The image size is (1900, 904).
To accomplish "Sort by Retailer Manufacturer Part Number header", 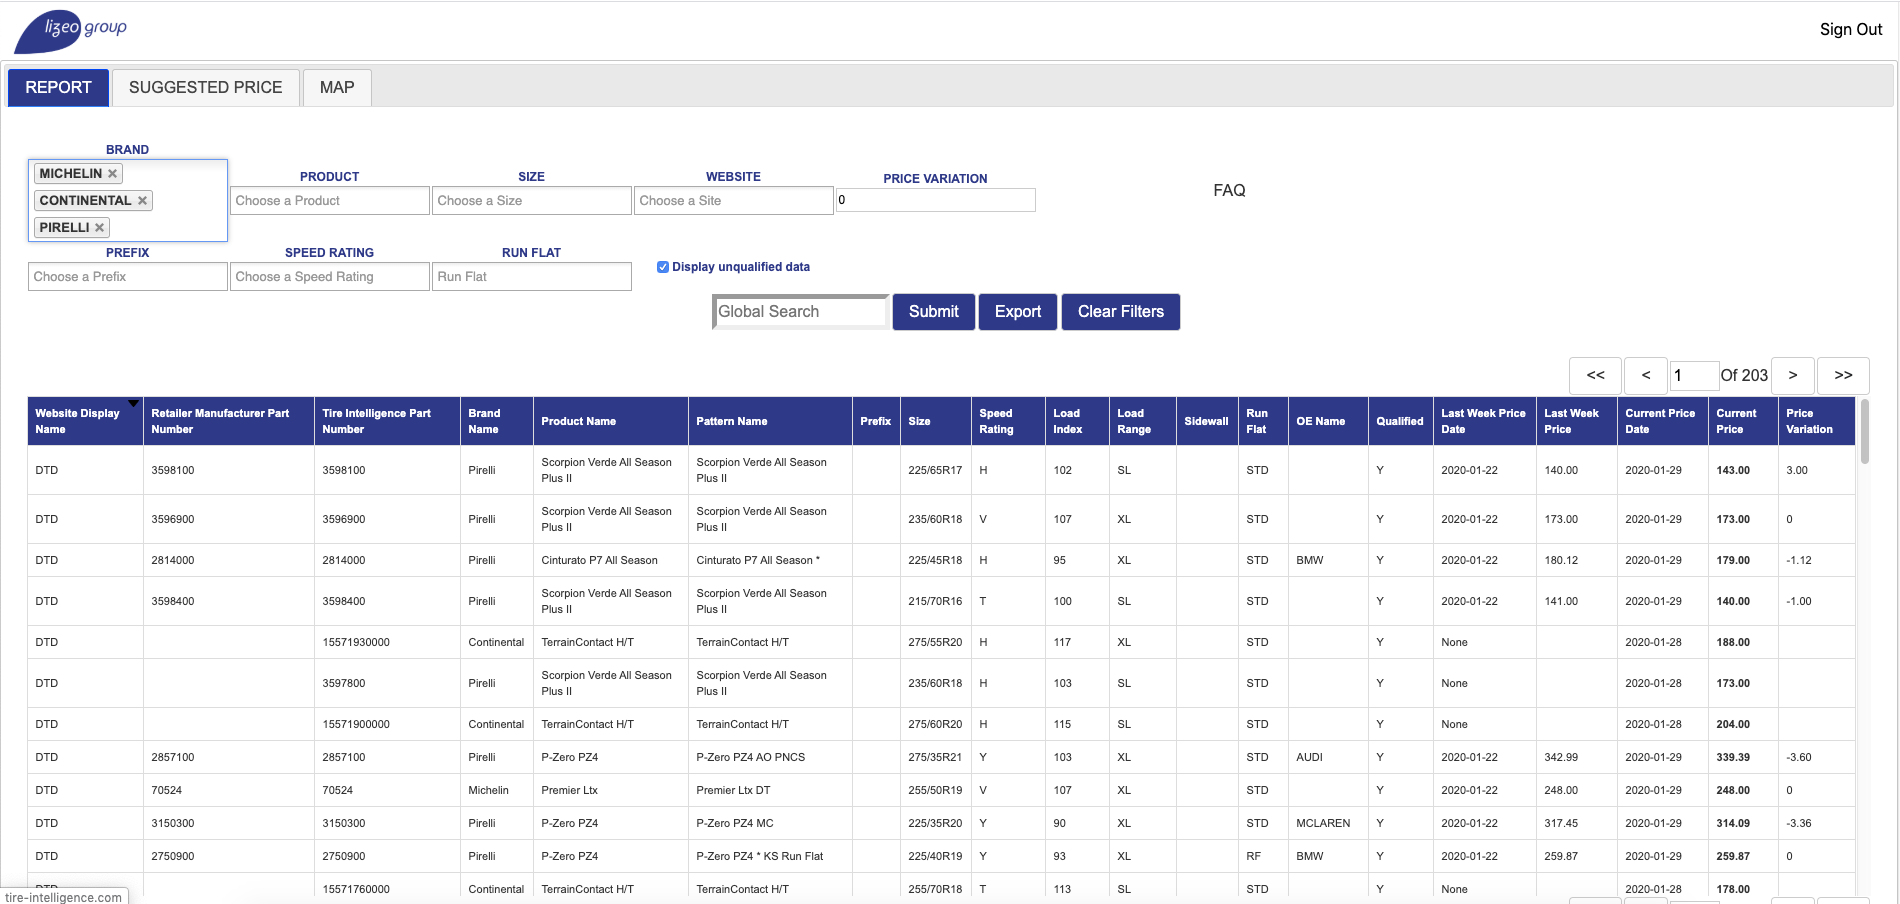I will 229,422.
